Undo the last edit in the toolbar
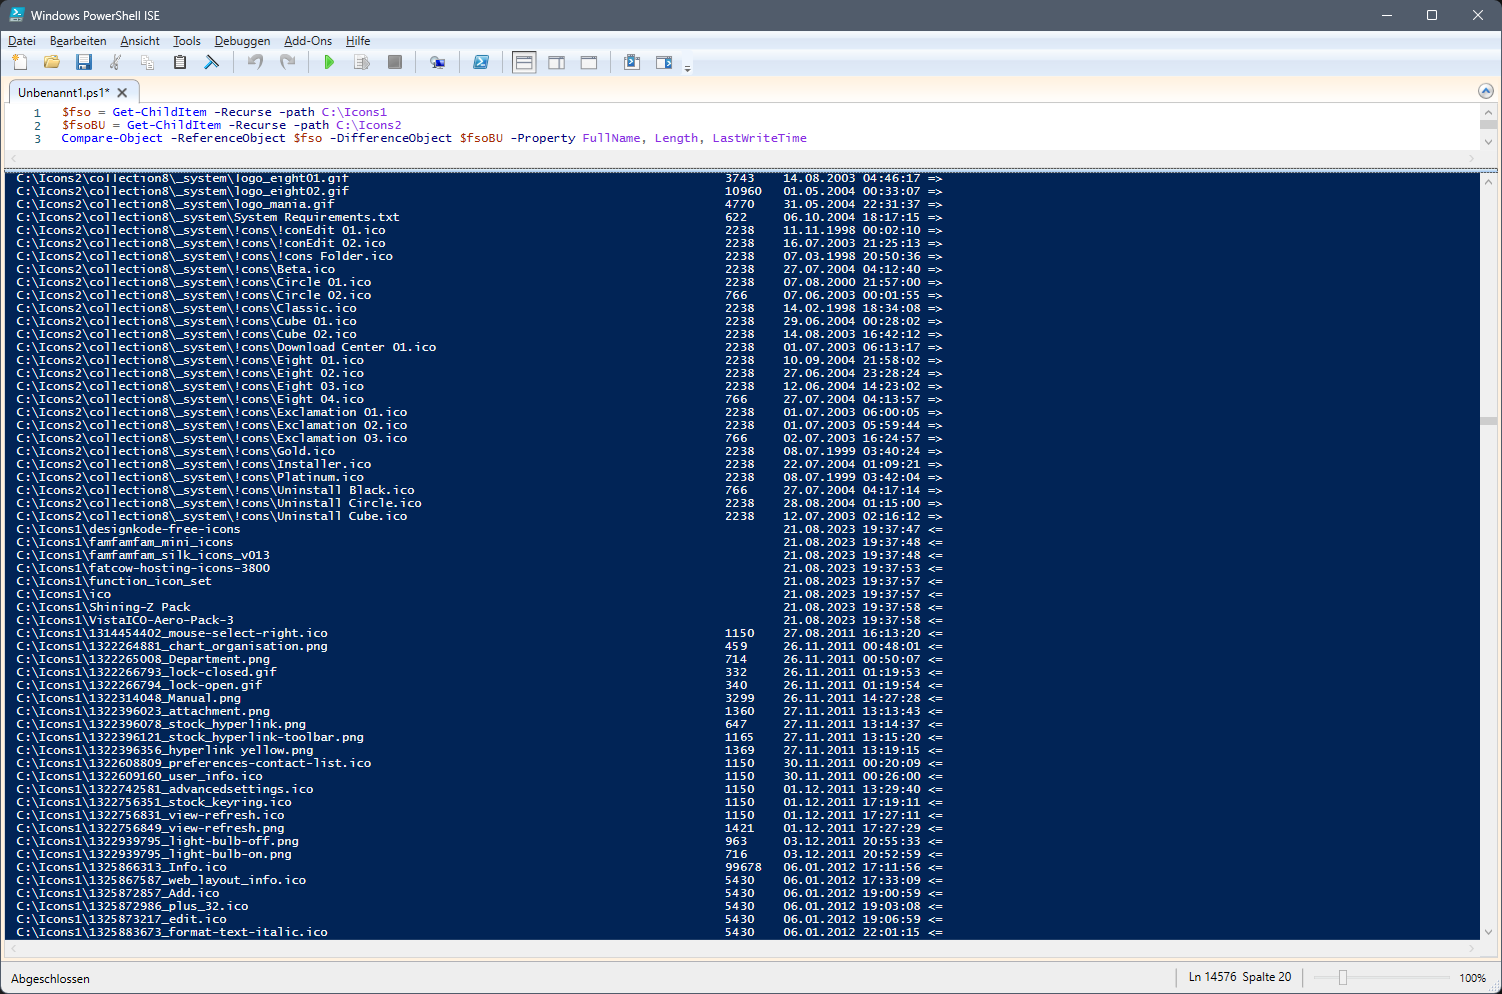1502x994 pixels. [x=255, y=62]
